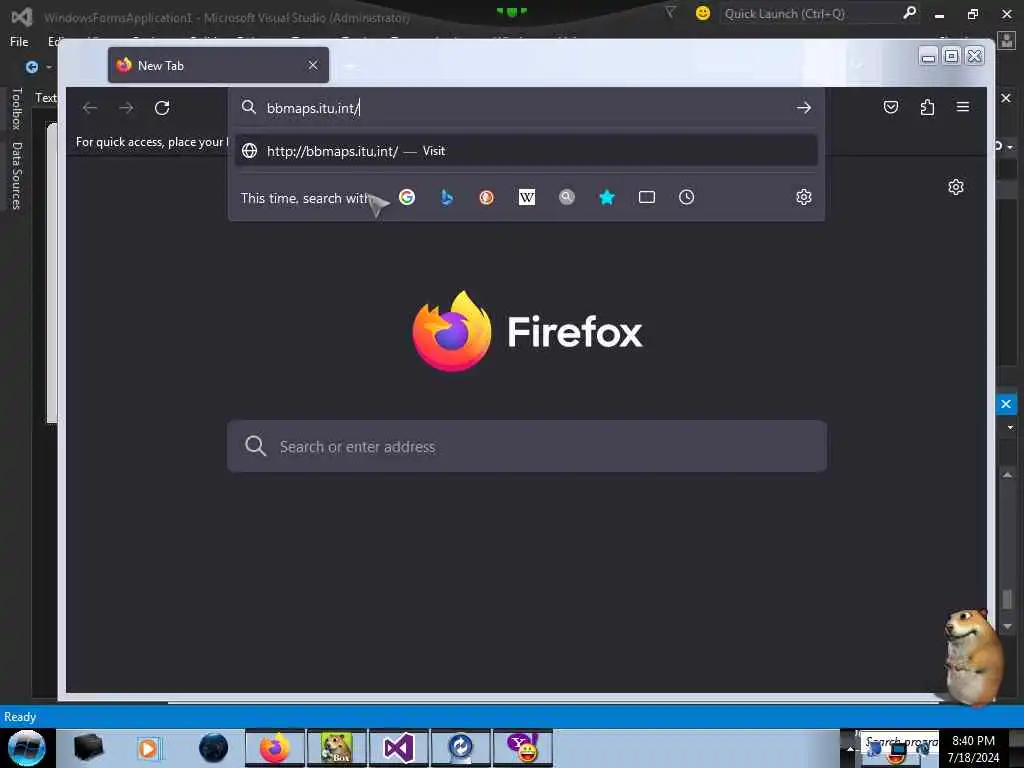
Task: Search history via clock icon
Action: click(x=686, y=197)
